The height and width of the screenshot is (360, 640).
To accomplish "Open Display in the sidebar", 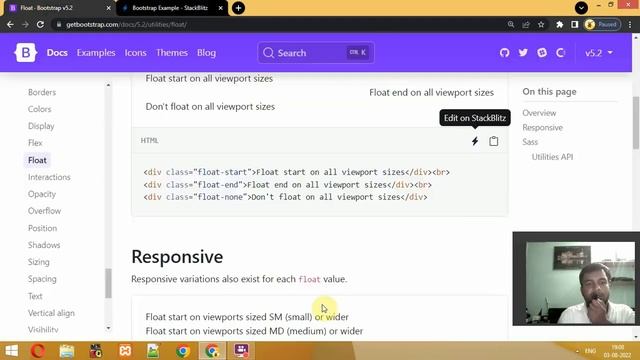I will pyautogui.click(x=41, y=126).
